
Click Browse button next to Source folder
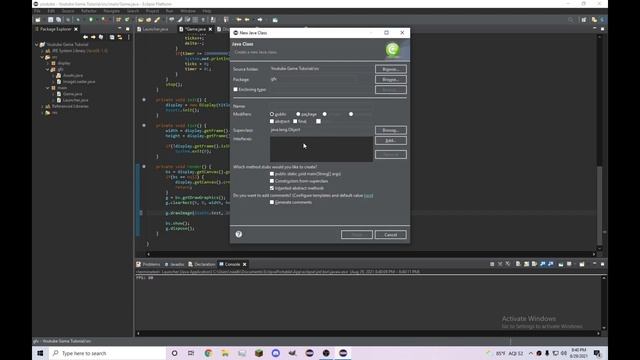(x=391, y=69)
